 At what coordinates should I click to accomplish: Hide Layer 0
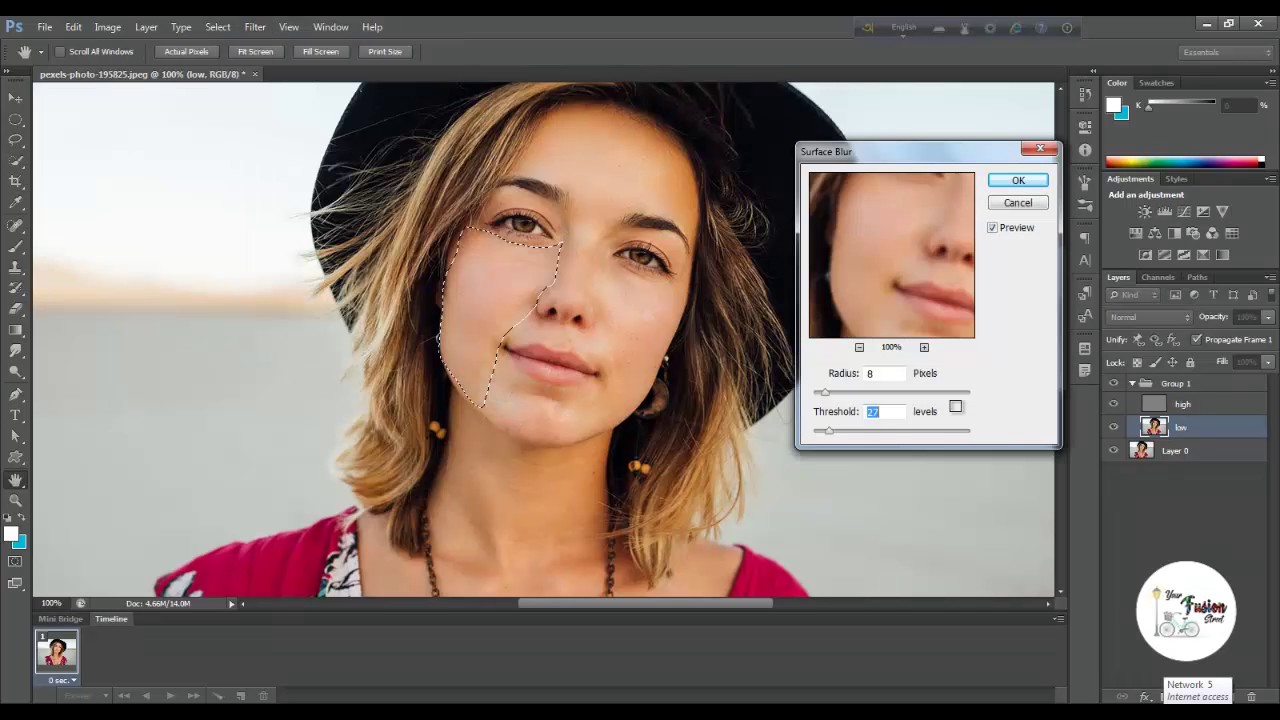tap(1114, 451)
